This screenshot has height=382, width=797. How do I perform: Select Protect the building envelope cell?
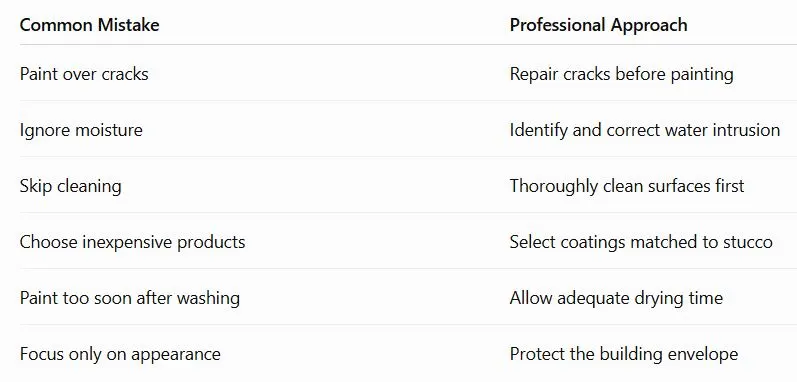[624, 354]
